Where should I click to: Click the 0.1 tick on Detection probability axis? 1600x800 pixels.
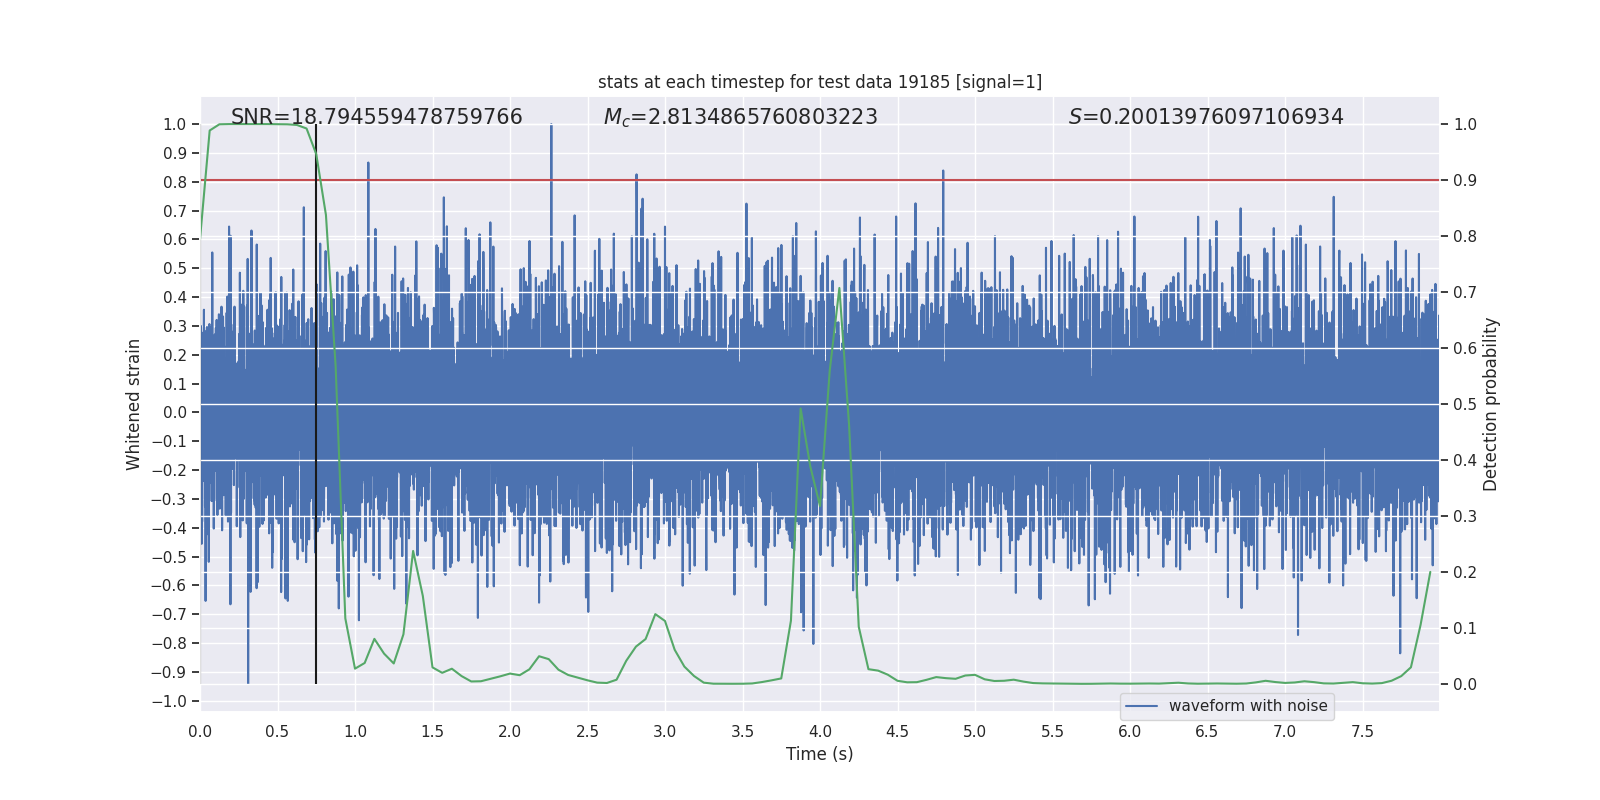click(x=1465, y=629)
